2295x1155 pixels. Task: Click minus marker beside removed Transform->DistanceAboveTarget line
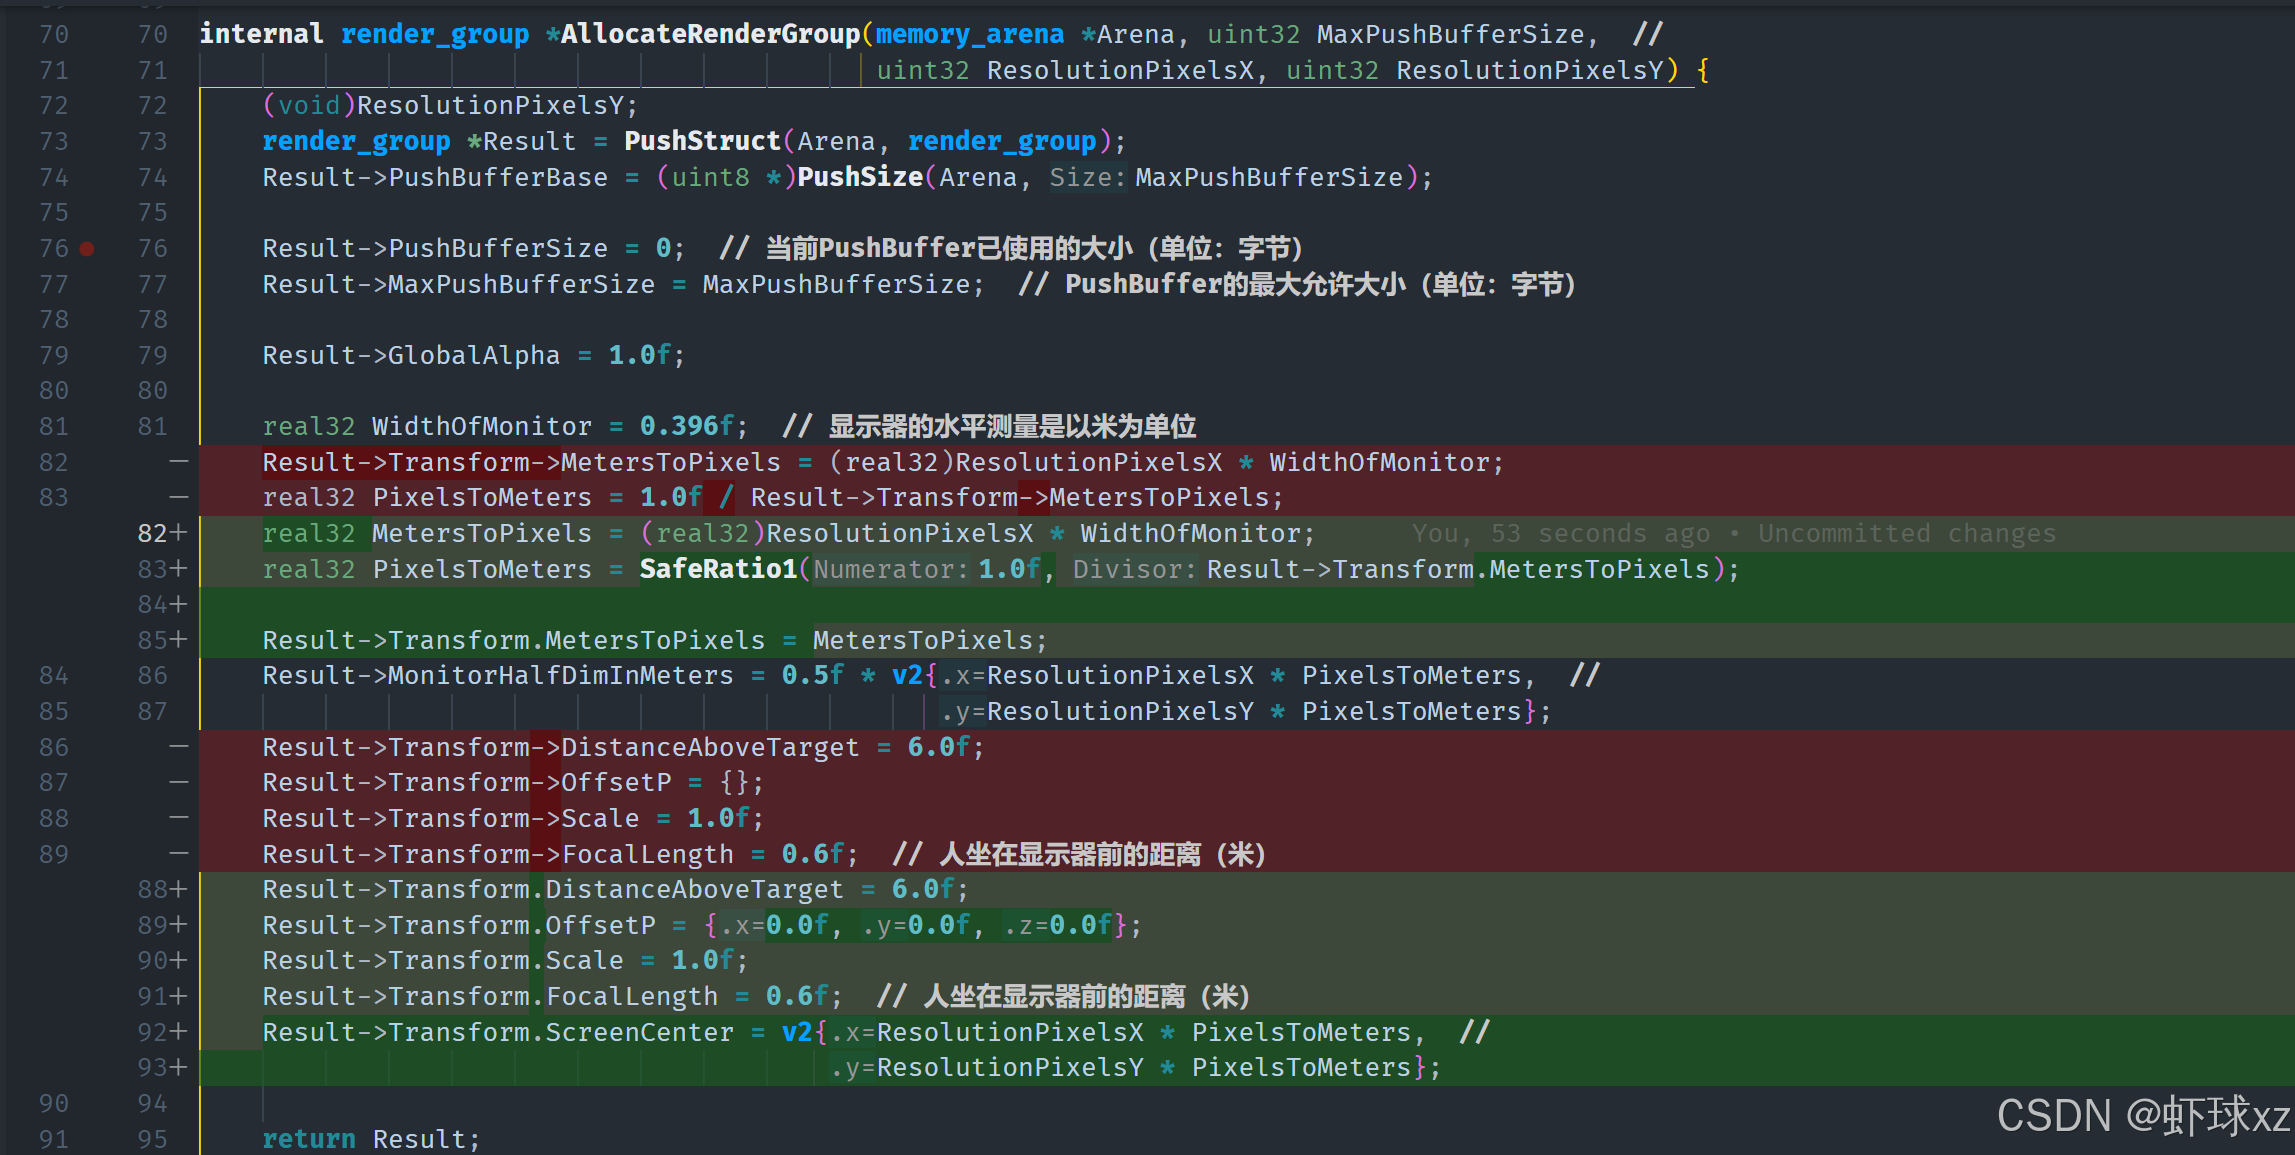click(x=178, y=747)
